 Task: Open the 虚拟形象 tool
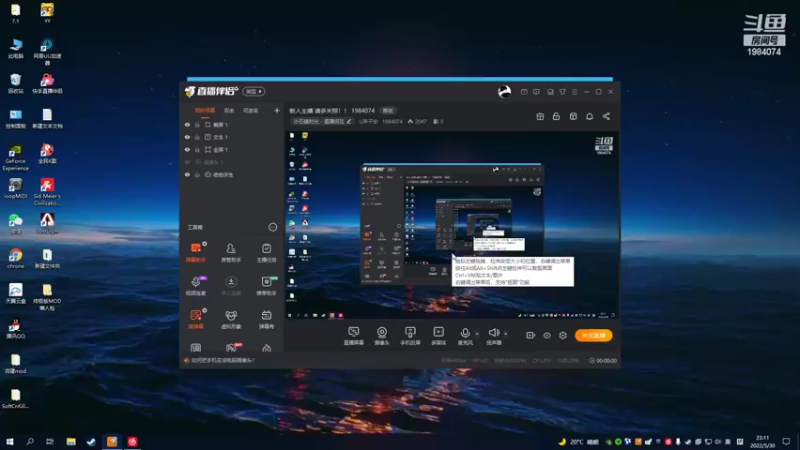click(231, 319)
